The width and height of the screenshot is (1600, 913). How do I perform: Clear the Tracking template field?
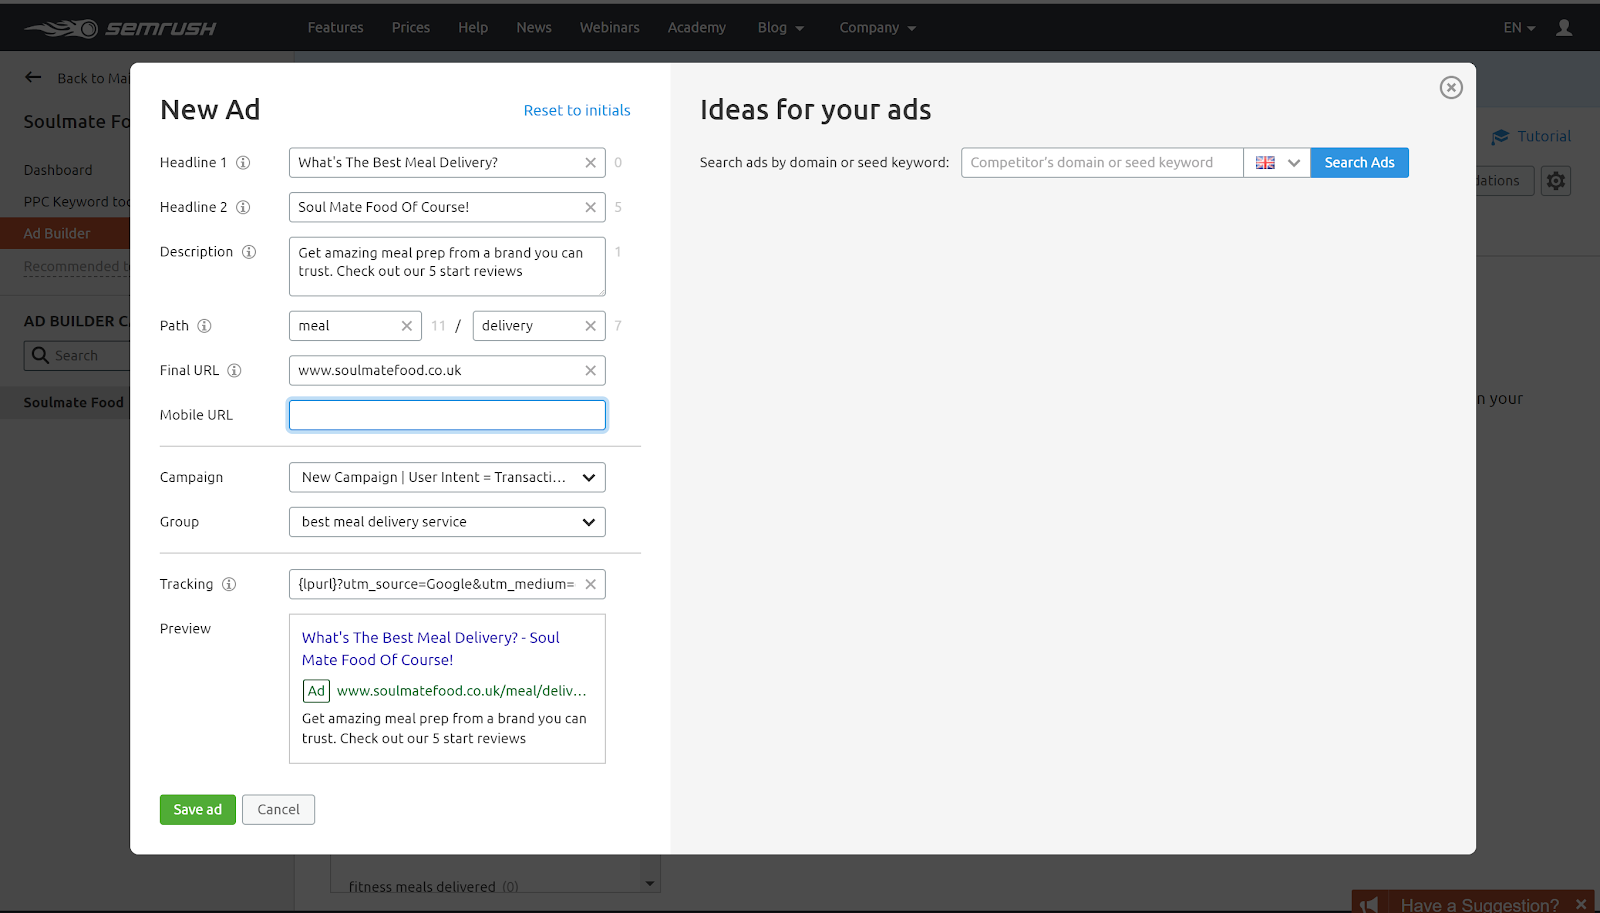590,585
